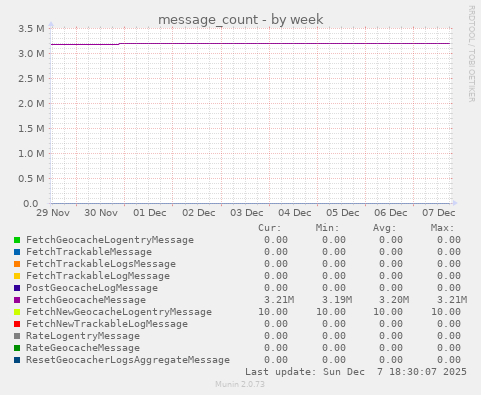Click FetchNewGeocacheLogentryMessage current value 10.00
Image resolution: width=481 pixels, height=395 pixels.
(x=273, y=312)
